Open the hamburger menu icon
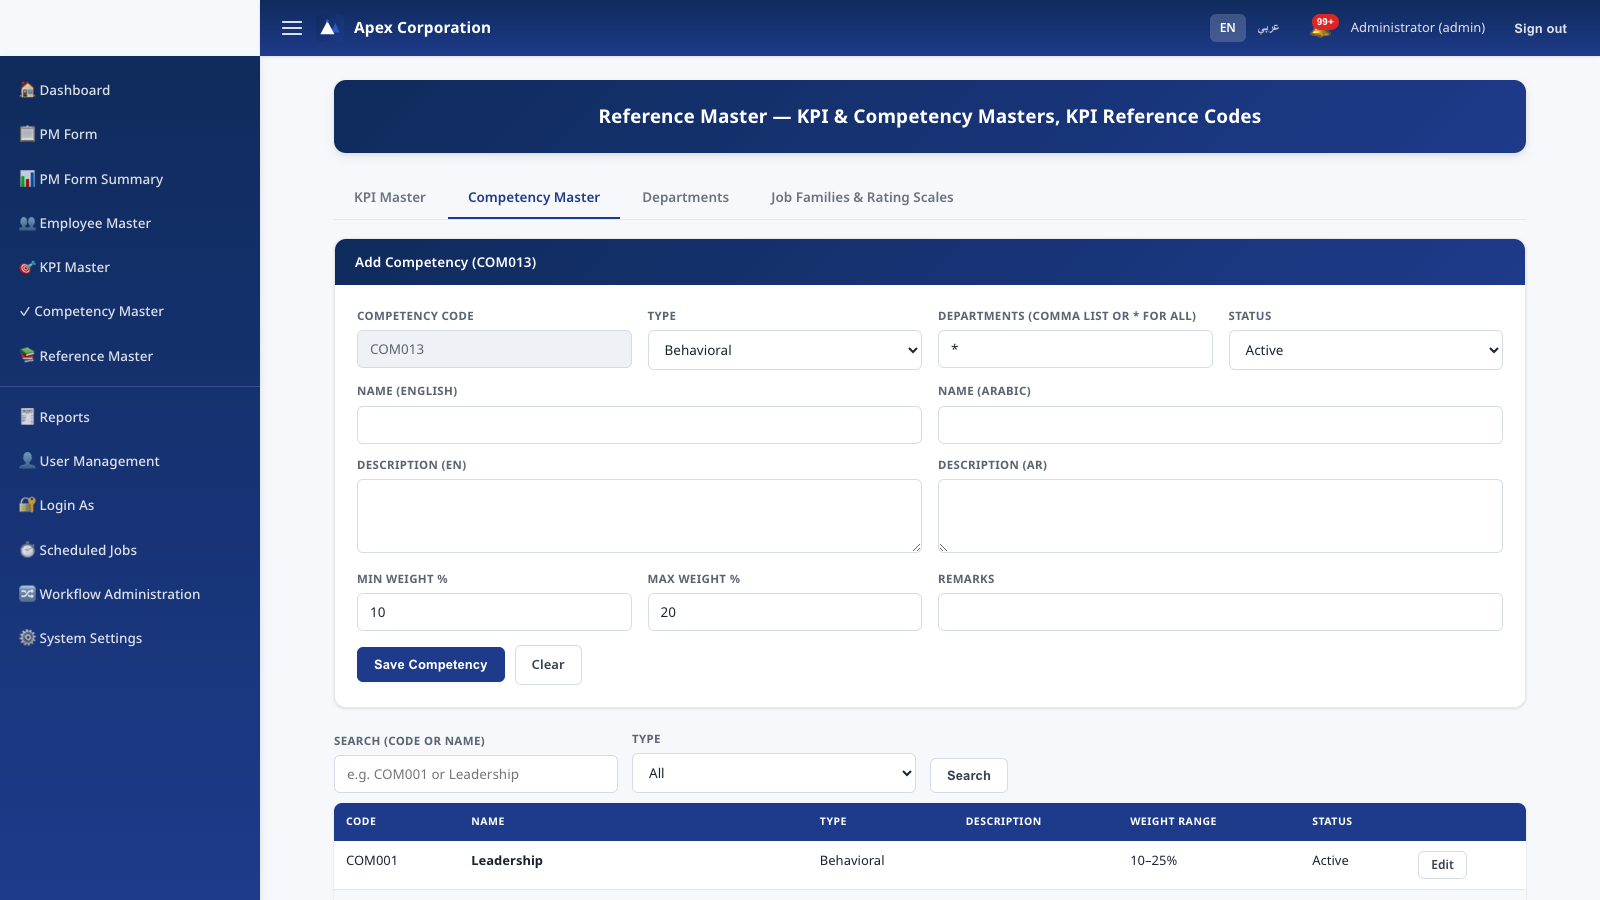Viewport: 1600px width, 900px height. (292, 28)
